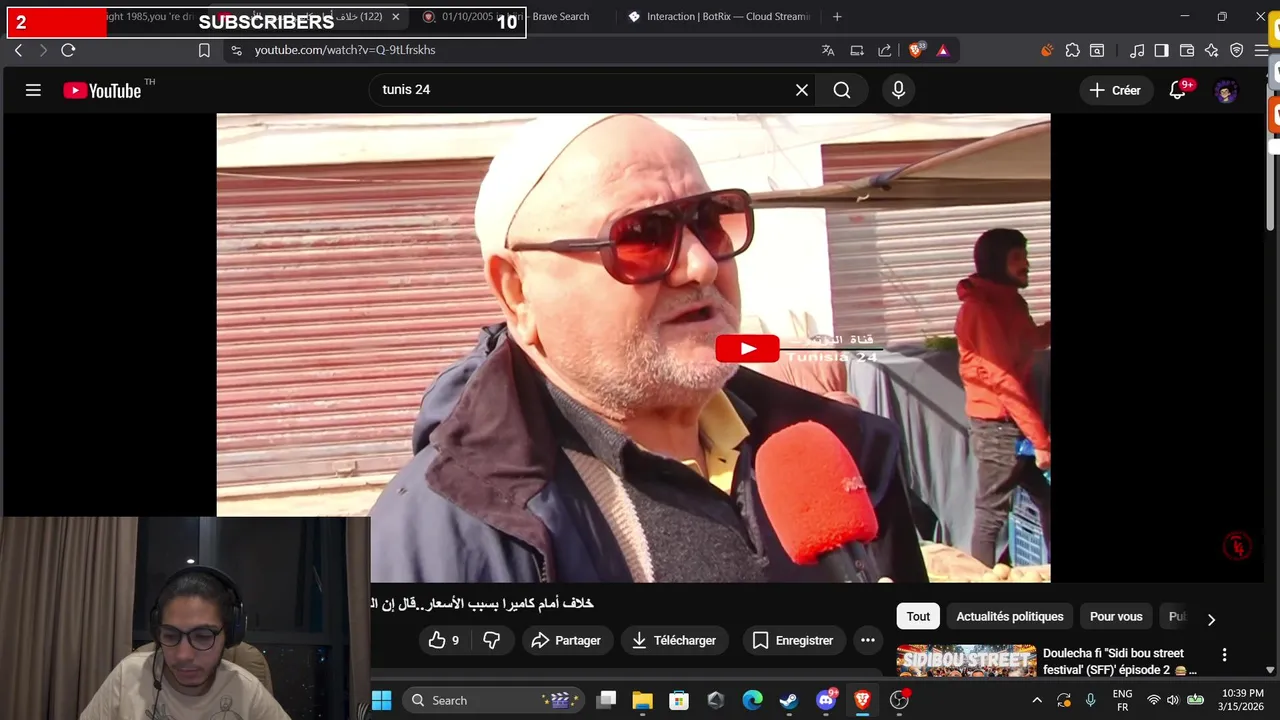This screenshot has width=1280, height=720.
Task: Reload the page in Brave
Action: point(68,50)
